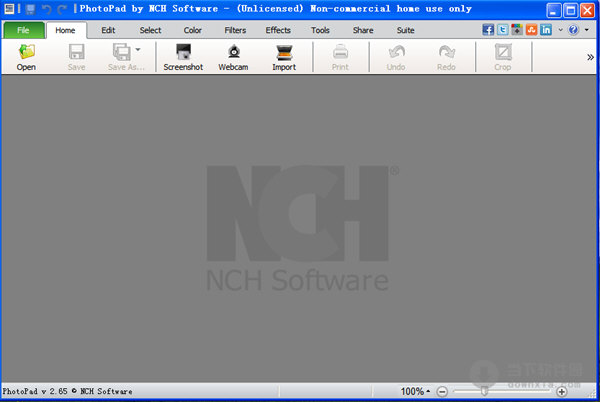Switch to the Edit tab
600x402 pixels.
pos(108,30)
